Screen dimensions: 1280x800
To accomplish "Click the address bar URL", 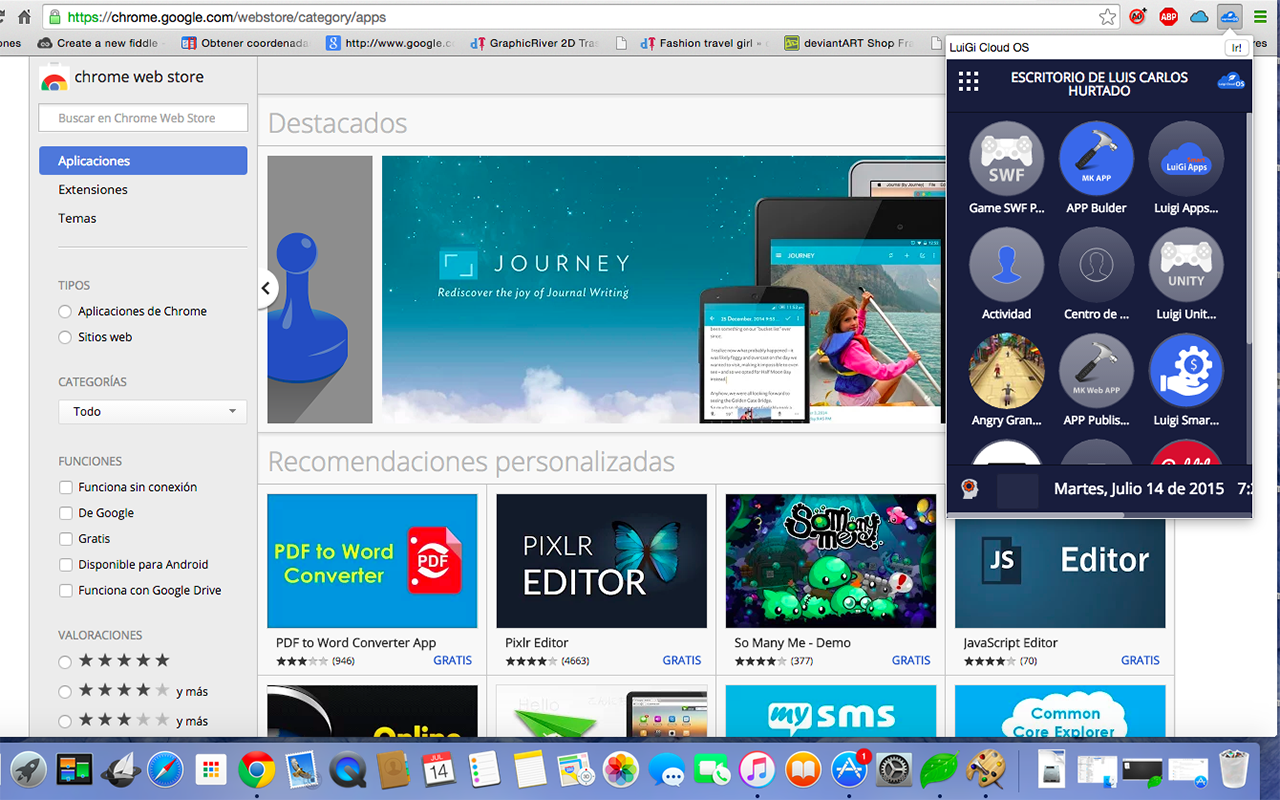I will pos(227,17).
